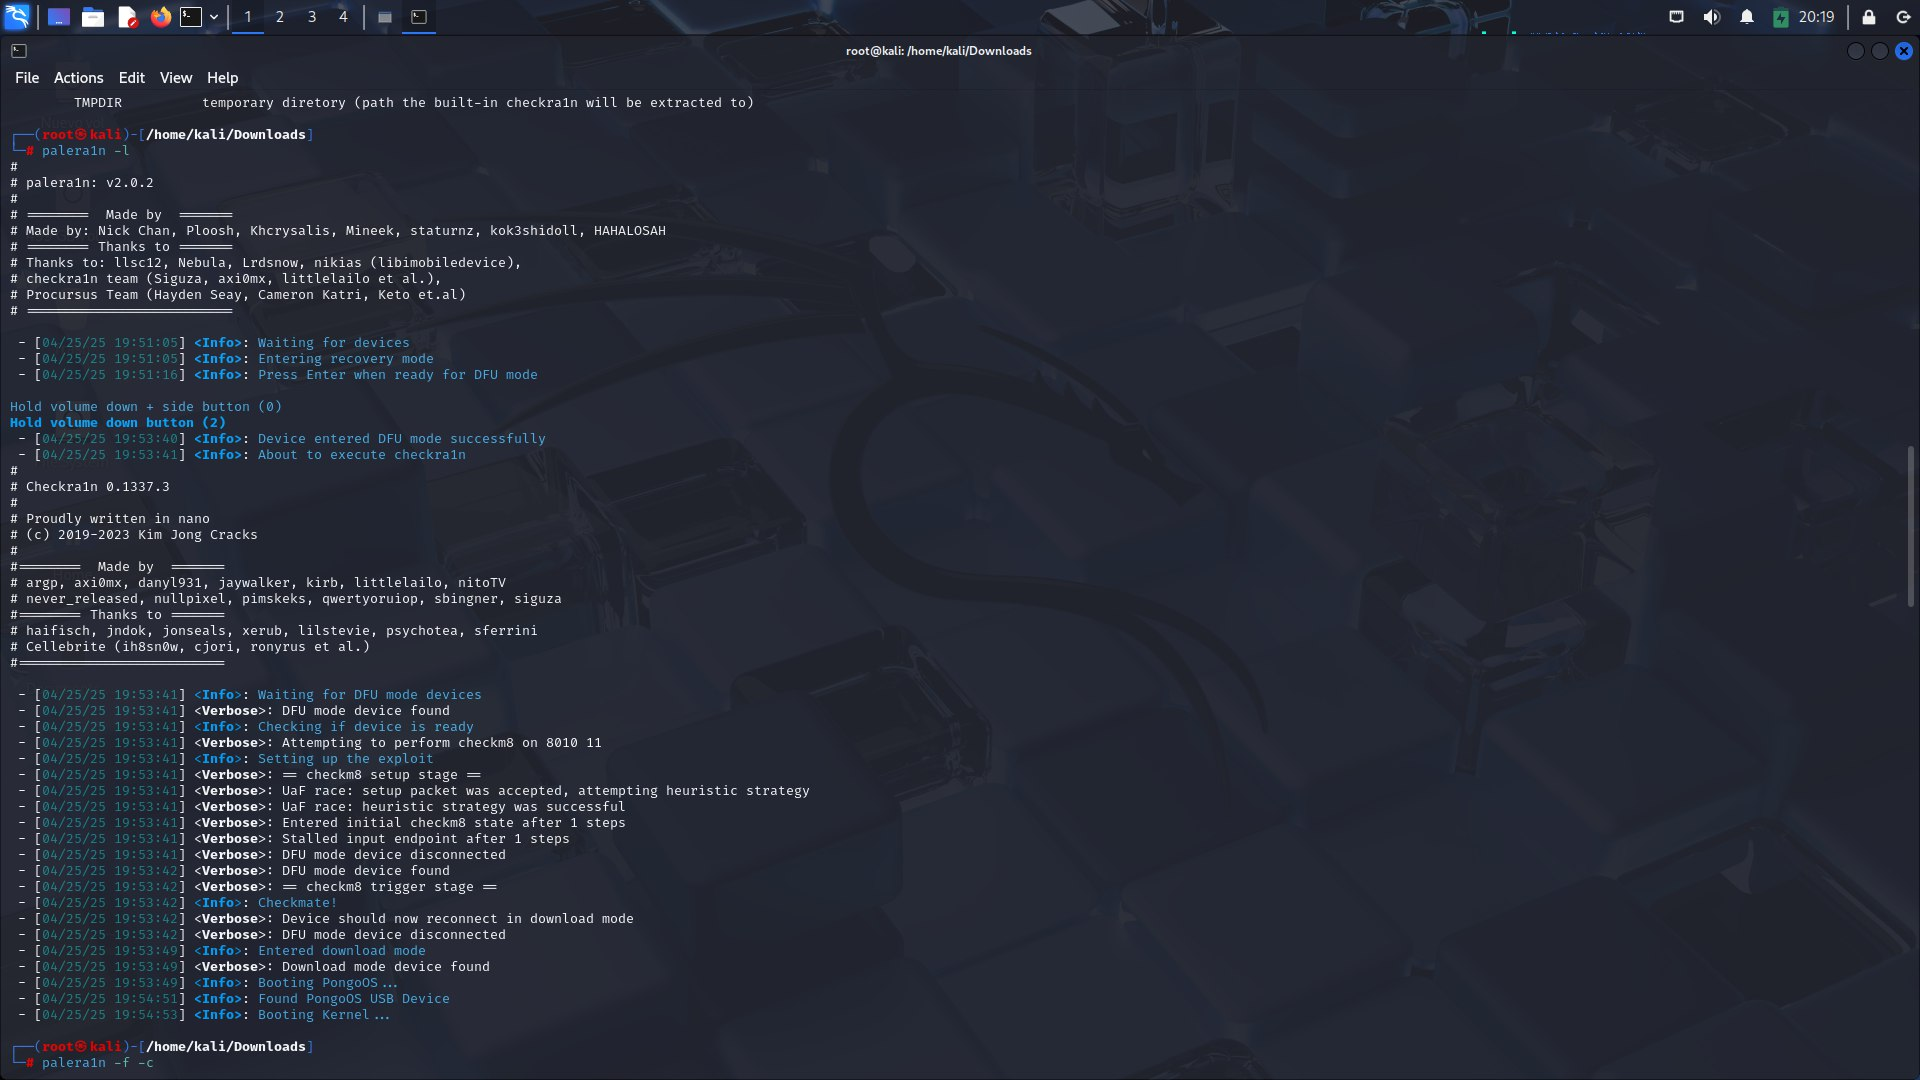Open the Edit menu

pyautogui.click(x=131, y=78)
